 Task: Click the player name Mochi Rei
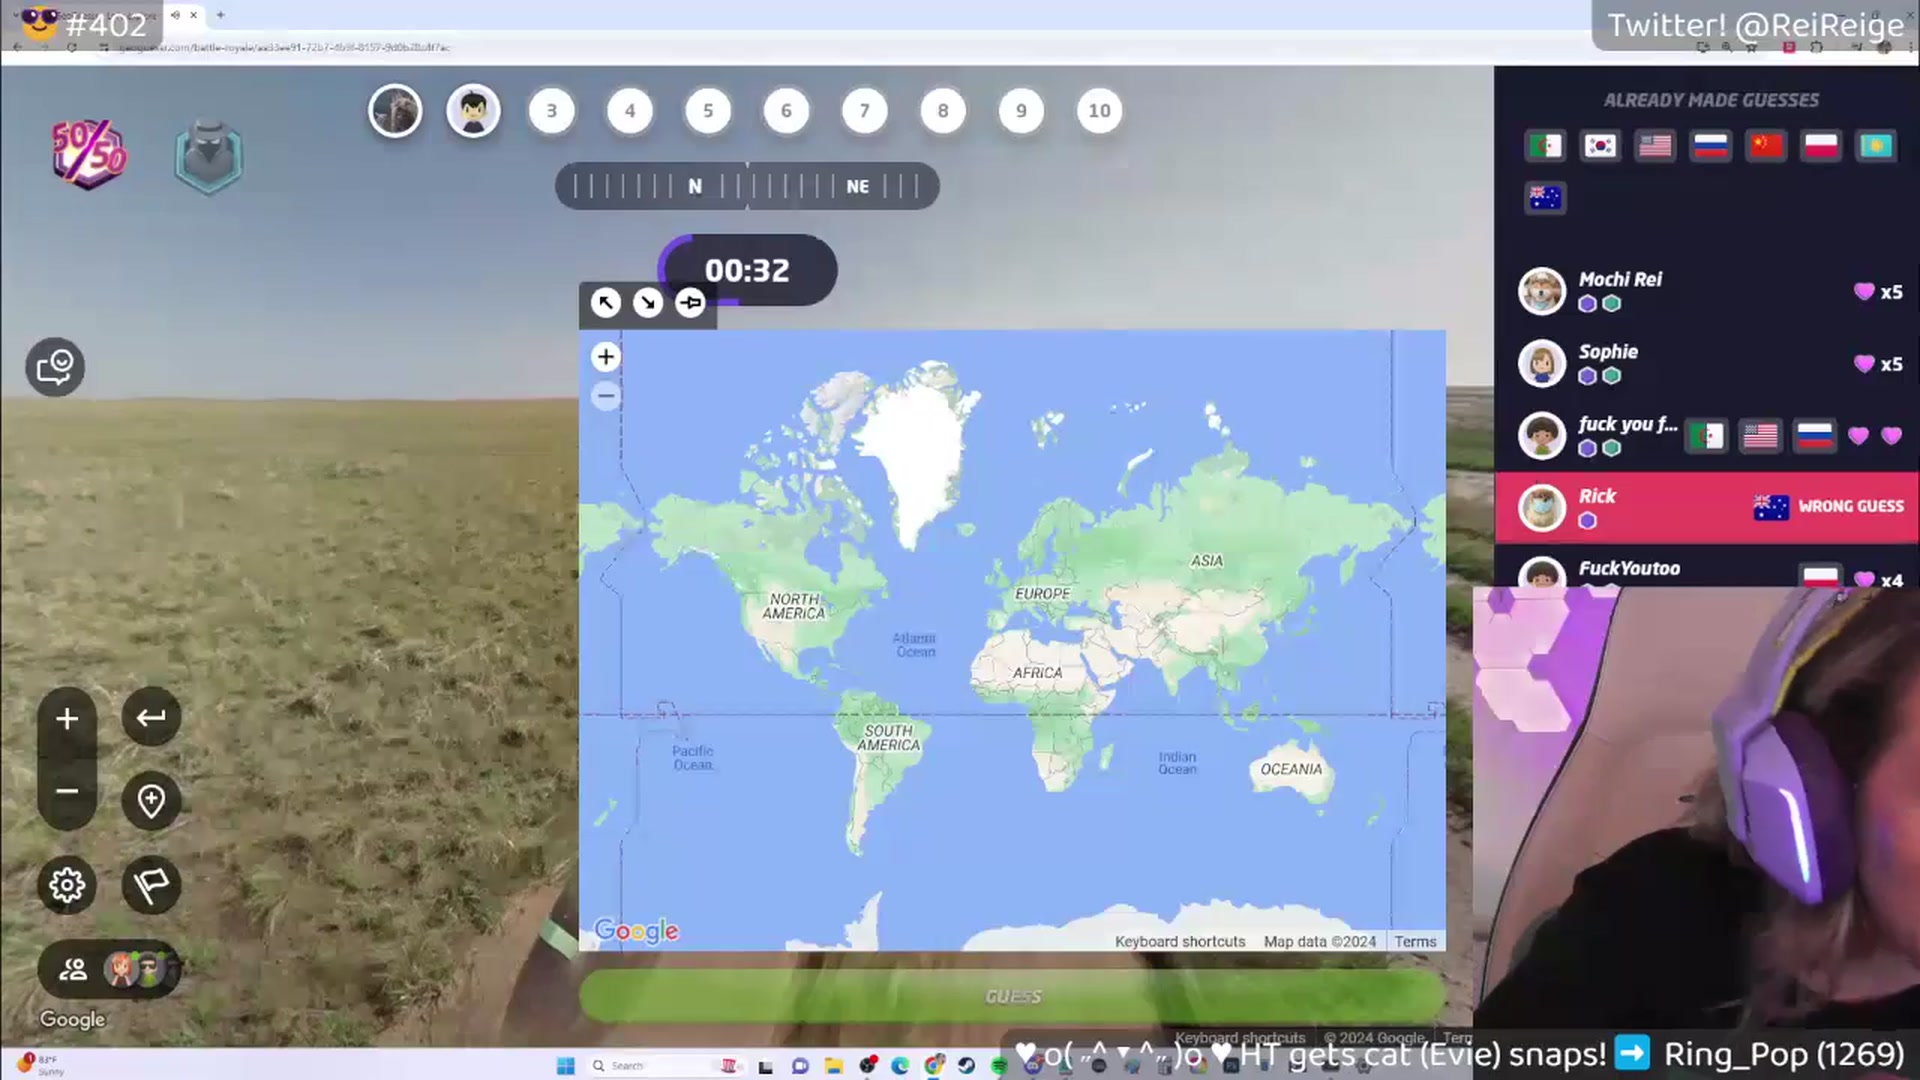click(x=1620, y=279)
